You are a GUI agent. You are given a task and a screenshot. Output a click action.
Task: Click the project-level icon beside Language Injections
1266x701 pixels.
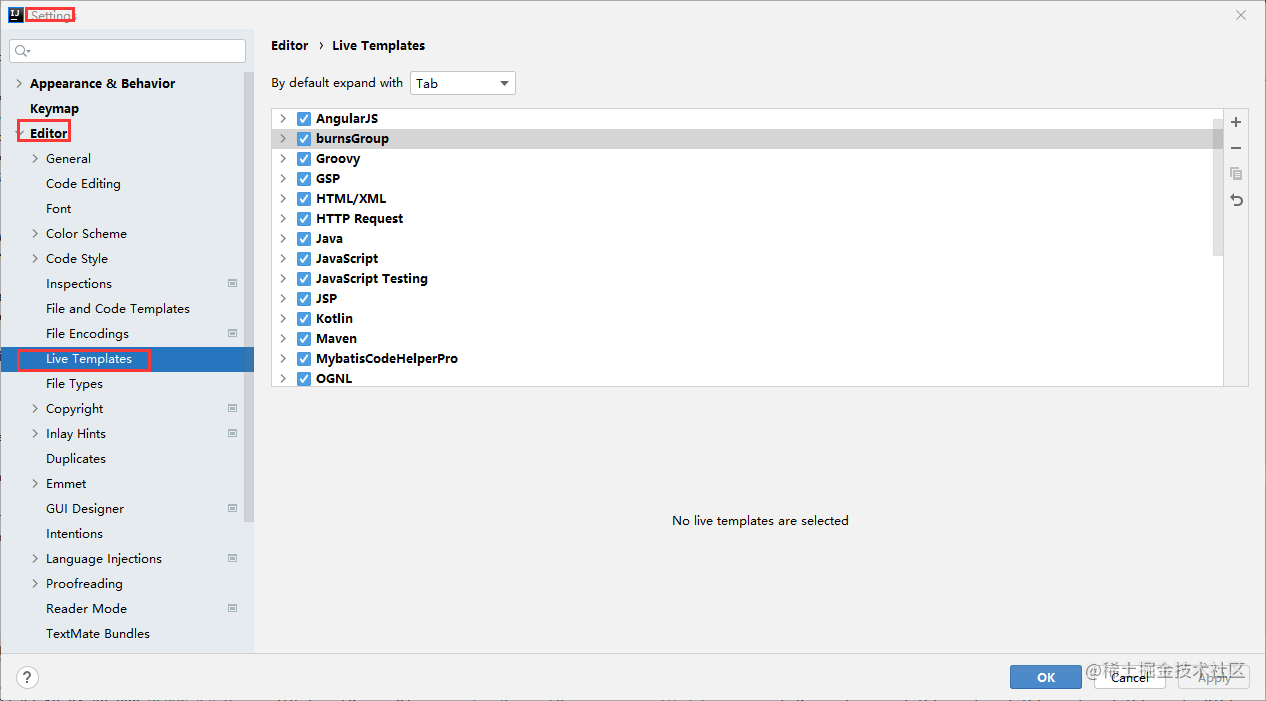click(x=232, y=558)
